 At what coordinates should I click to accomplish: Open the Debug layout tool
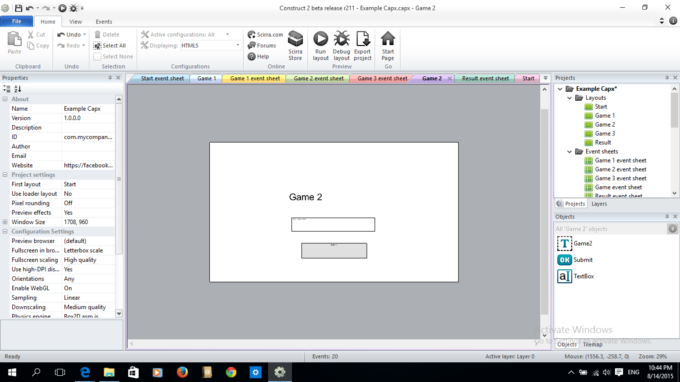coord(341,46)
